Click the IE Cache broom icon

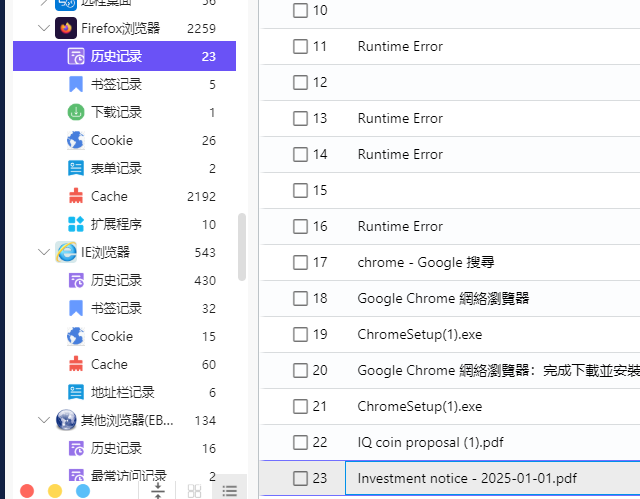[x=76, y=364]
